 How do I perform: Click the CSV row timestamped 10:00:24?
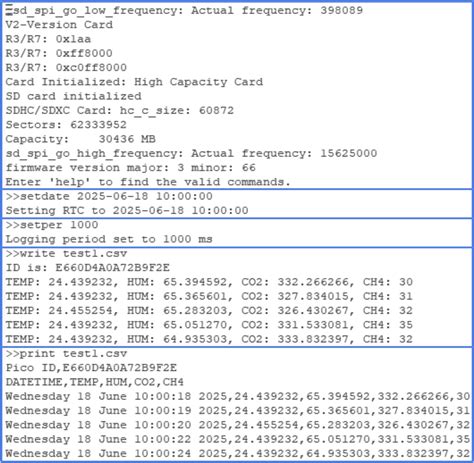point(238,454)
